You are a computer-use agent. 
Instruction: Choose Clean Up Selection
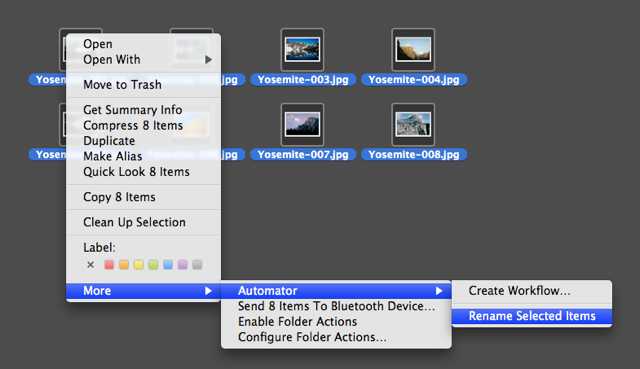pos(143,222)
